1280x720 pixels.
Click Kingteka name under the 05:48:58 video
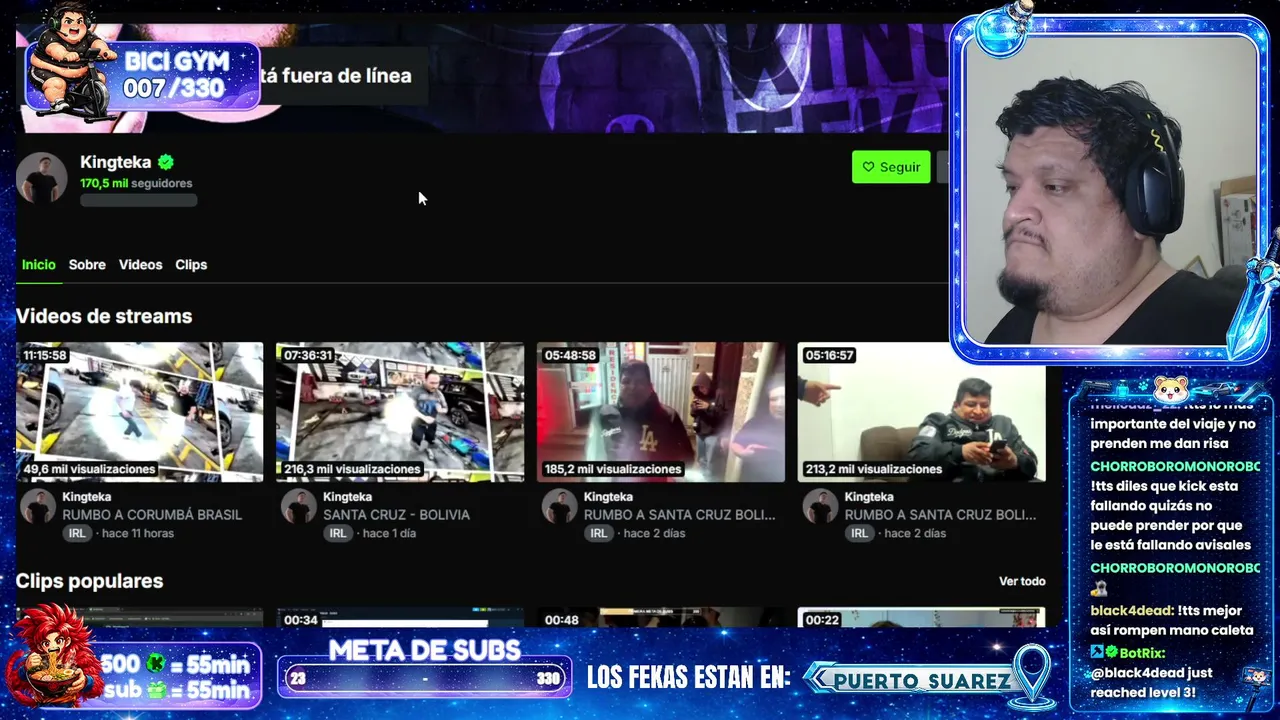click(x=609, y=497)
